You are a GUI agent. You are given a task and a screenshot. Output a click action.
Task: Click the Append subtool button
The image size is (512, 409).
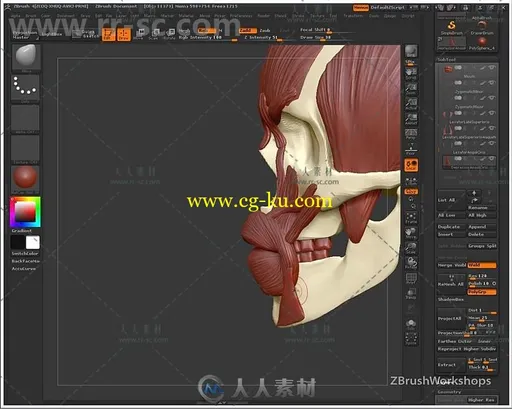(x=481, y=227)
